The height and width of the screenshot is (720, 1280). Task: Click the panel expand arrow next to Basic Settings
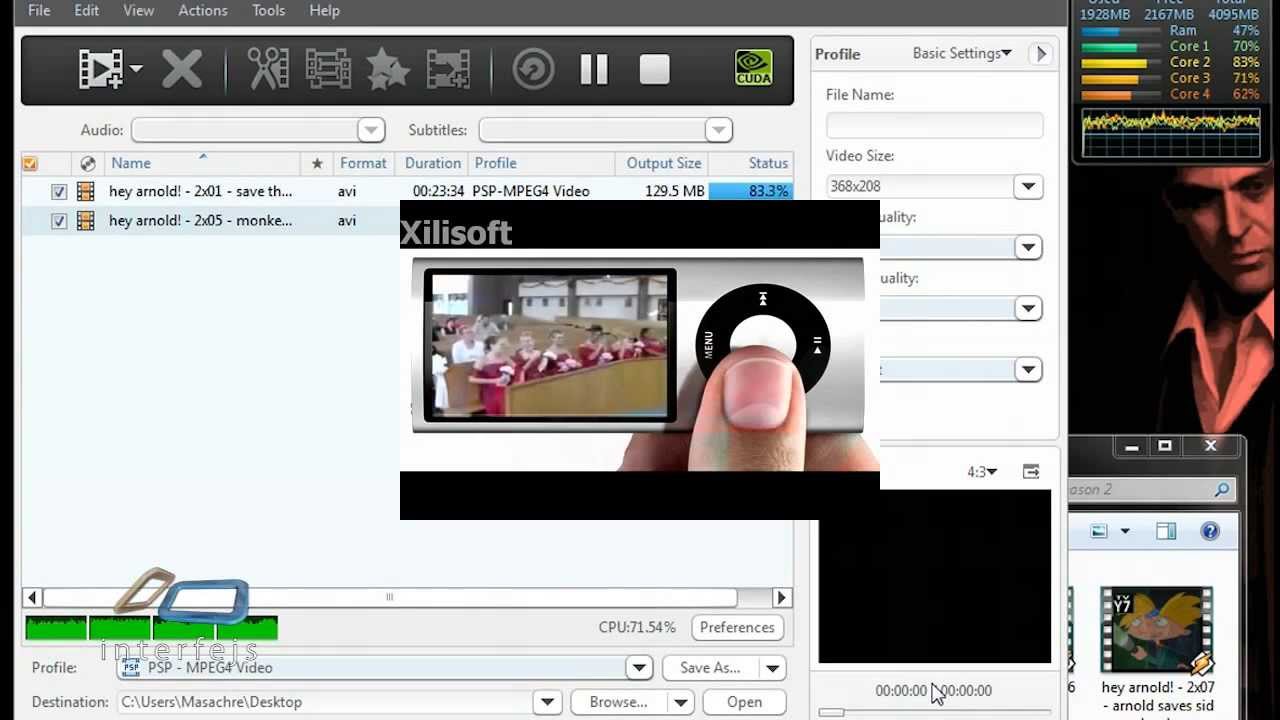1040,54
